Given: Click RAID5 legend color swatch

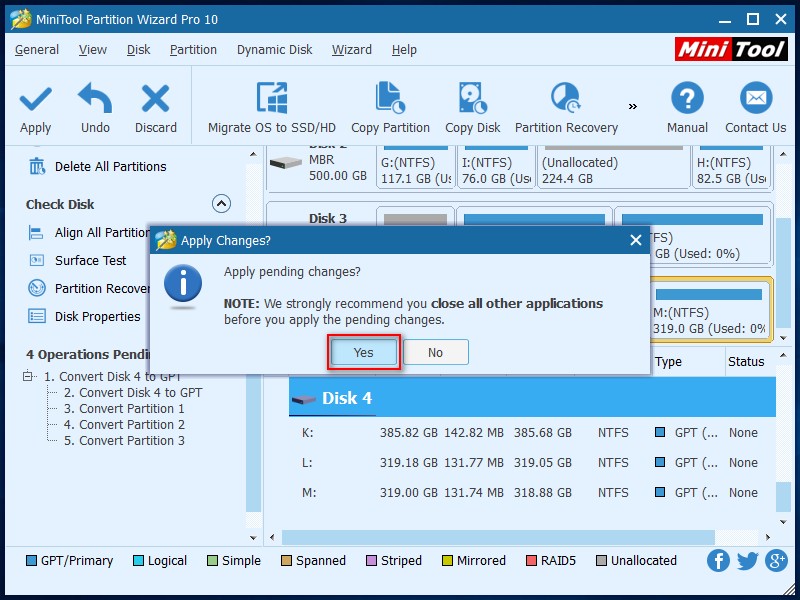Looking at the screenshot, I should coord(531,561).
